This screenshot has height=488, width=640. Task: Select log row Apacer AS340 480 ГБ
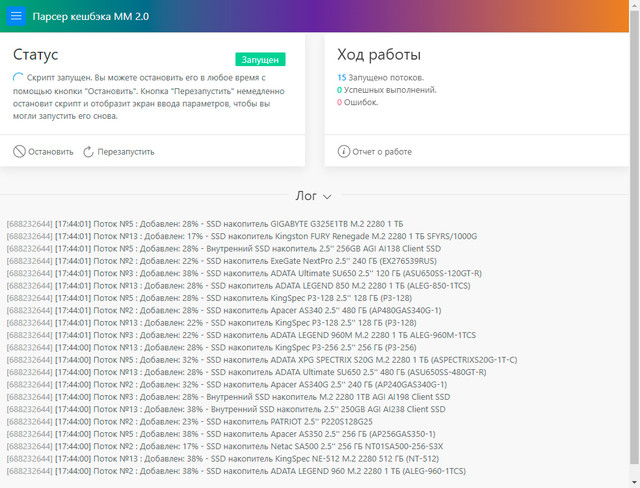click(x=224, y=311)
